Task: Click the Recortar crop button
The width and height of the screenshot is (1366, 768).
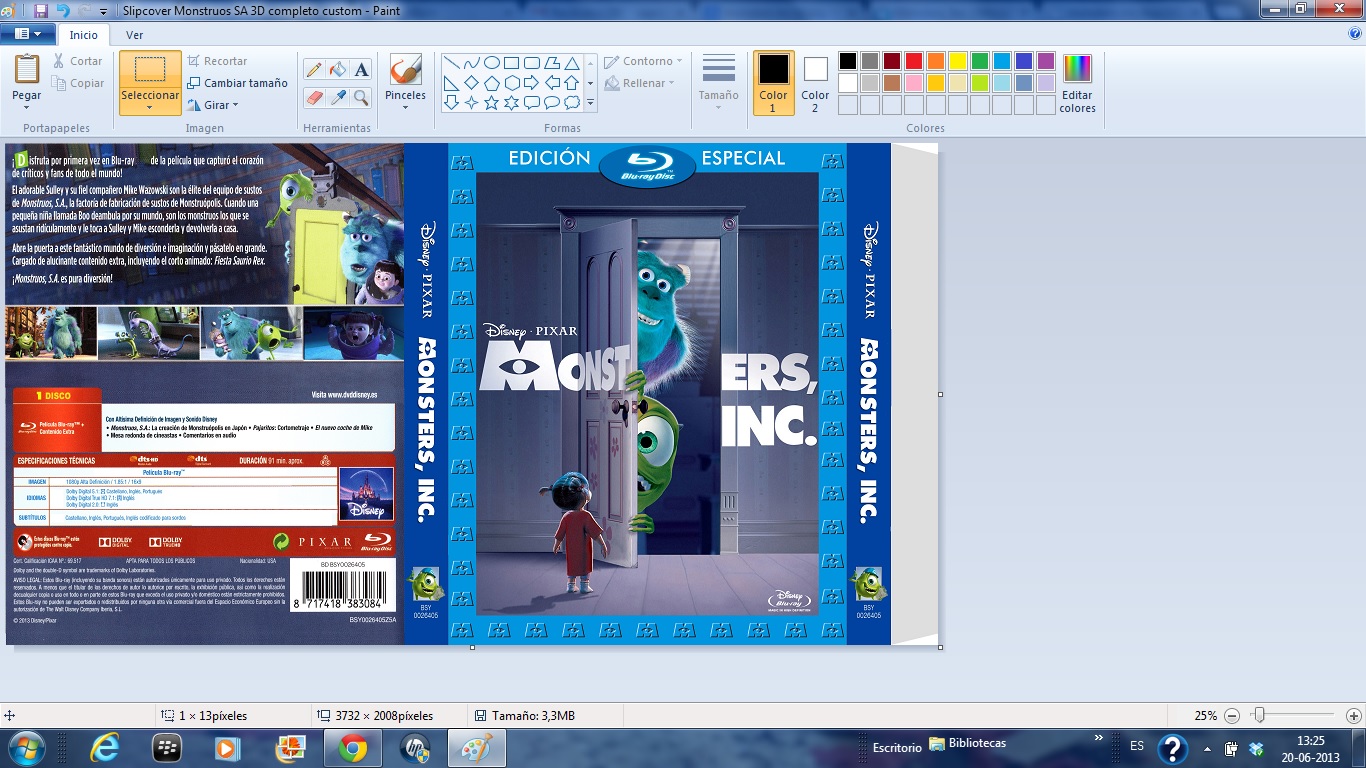Action: 217,61
